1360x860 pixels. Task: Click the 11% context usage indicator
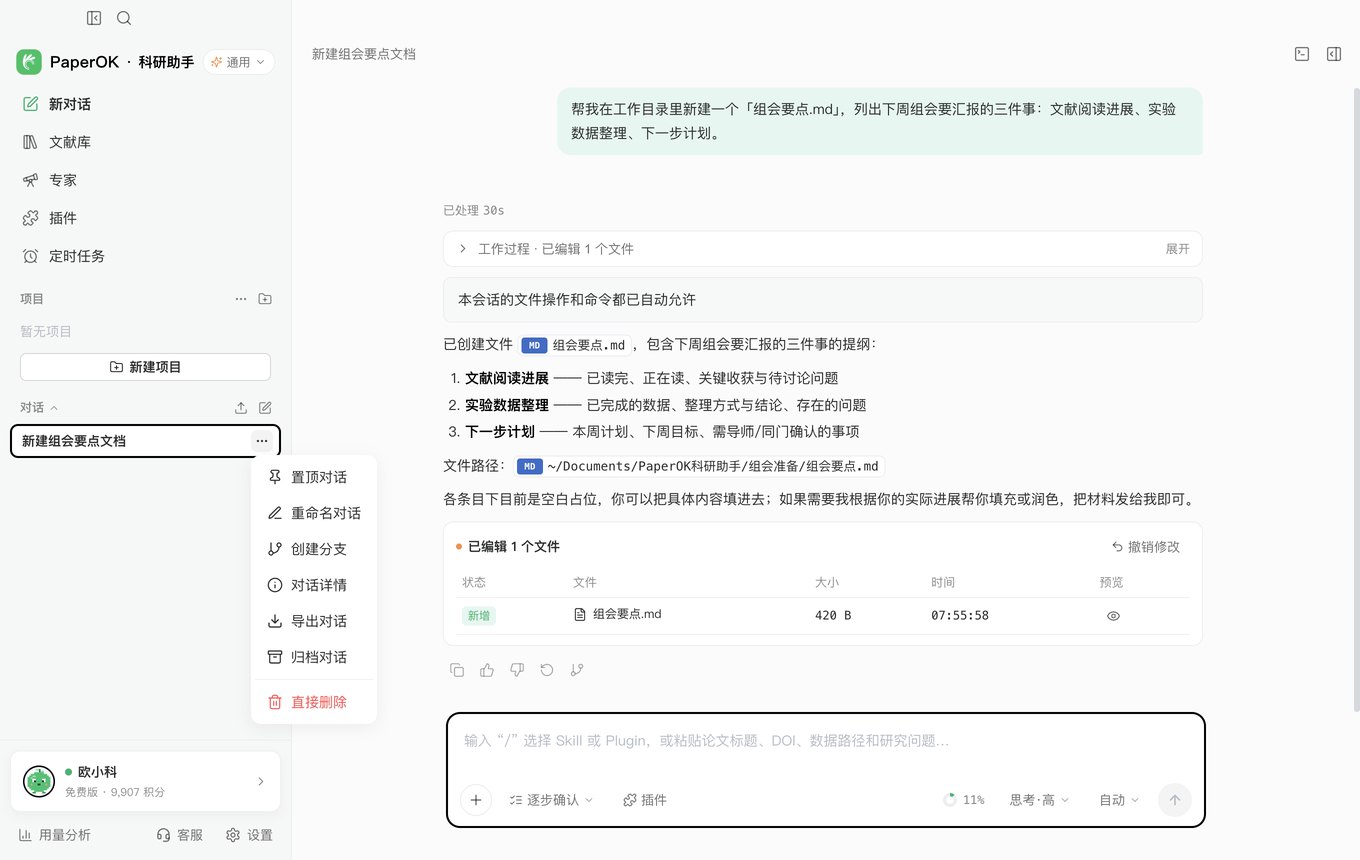pyautogui.click(x=964, y=800)
